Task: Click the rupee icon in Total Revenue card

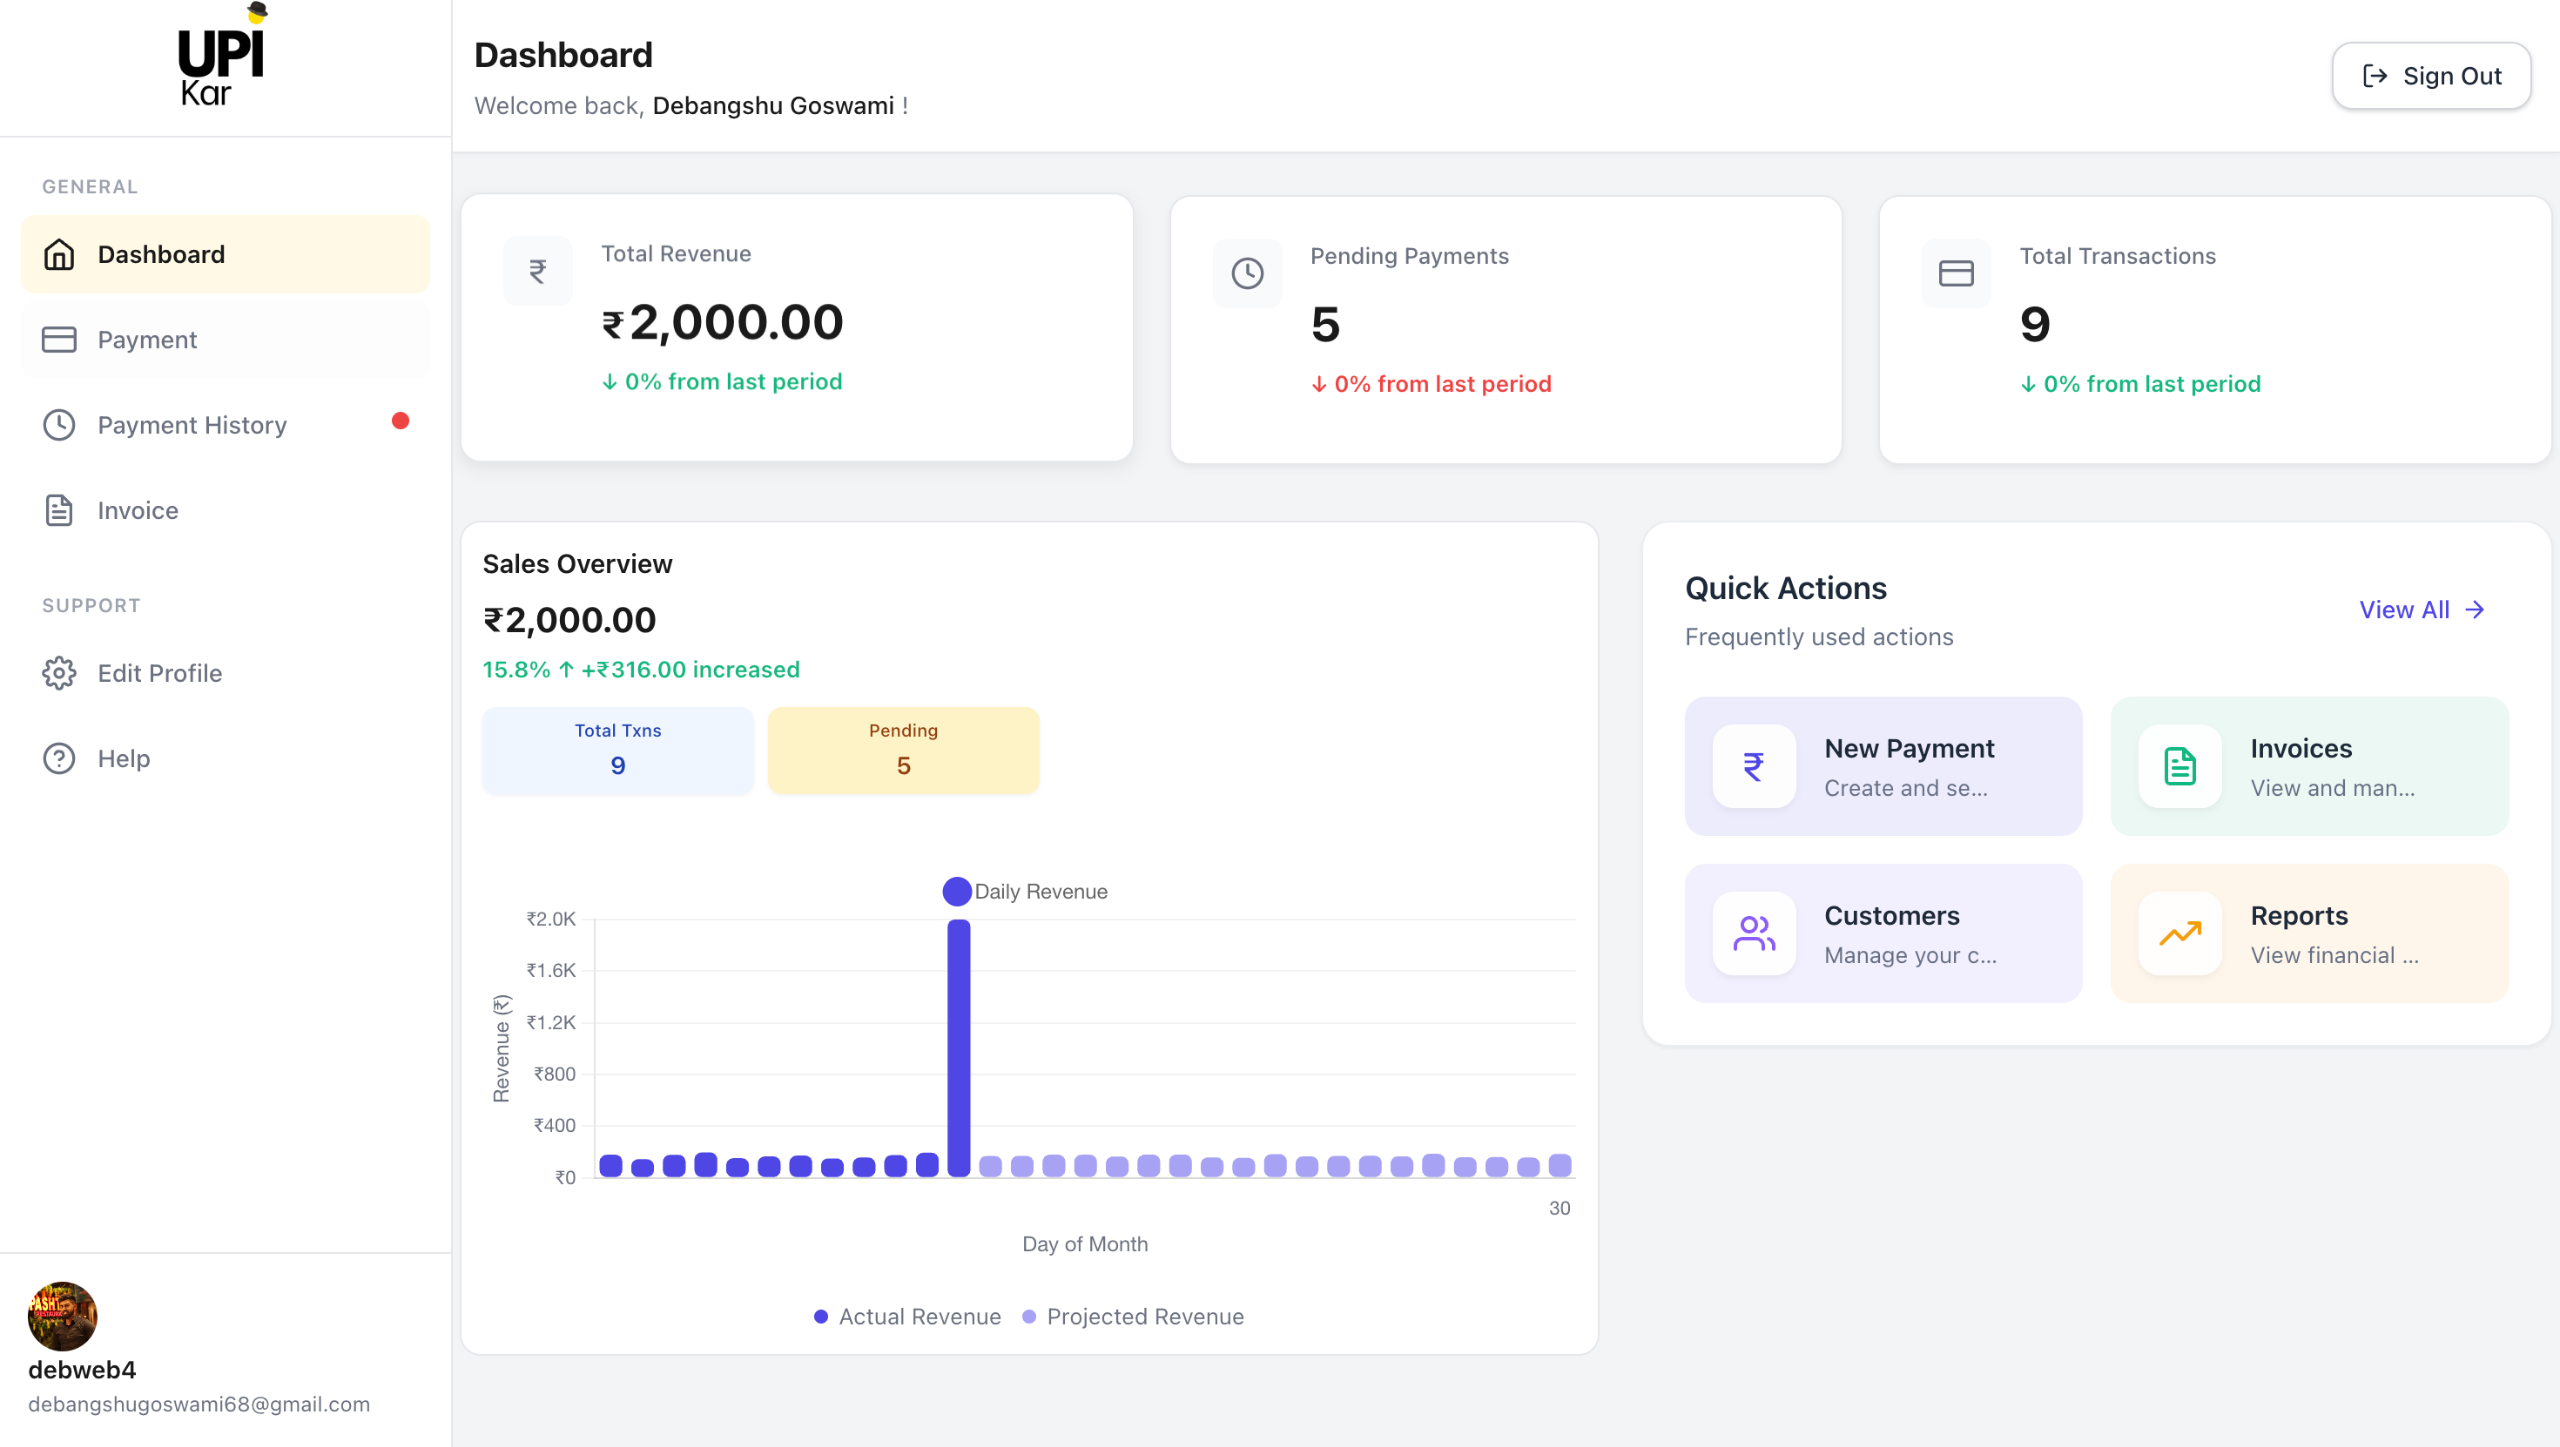Action: 538,271
